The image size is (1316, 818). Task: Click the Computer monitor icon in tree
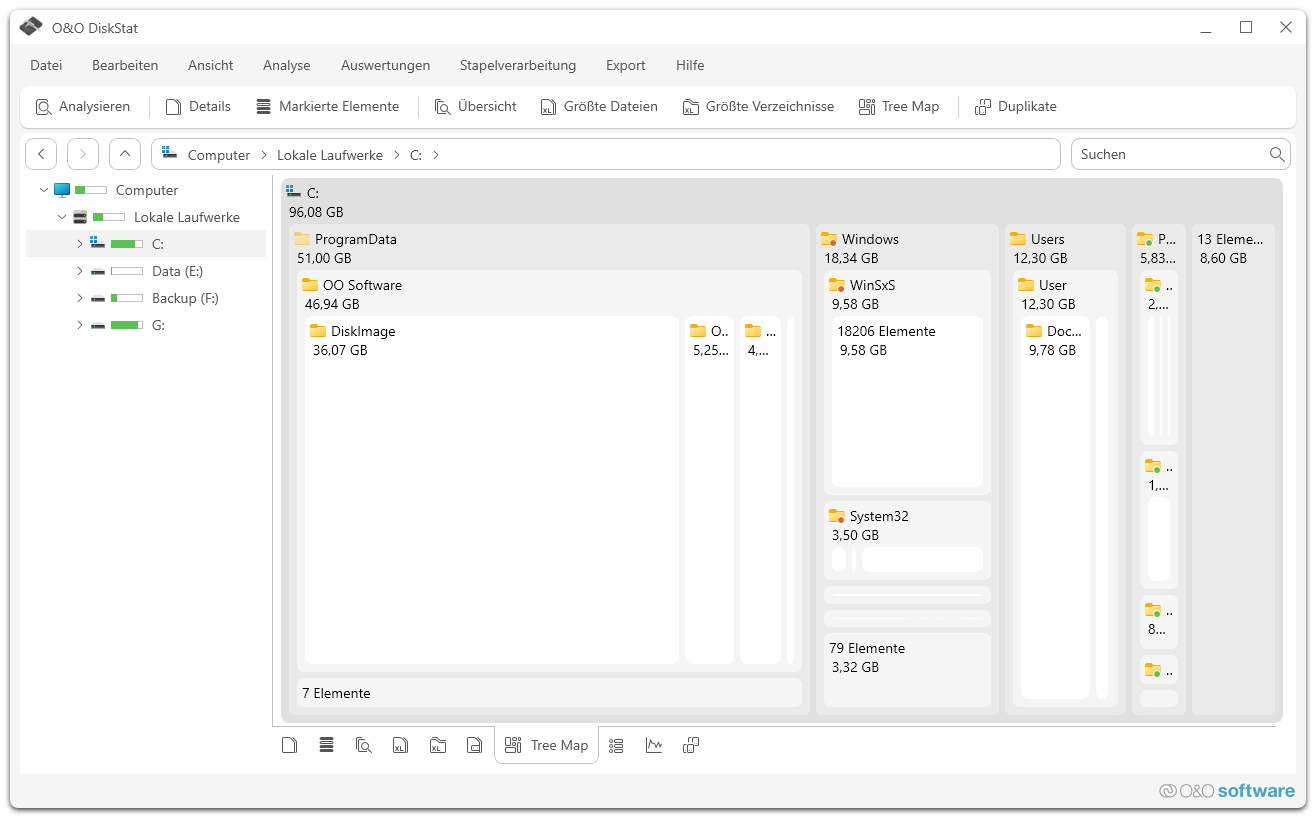[x=62, y=190]
